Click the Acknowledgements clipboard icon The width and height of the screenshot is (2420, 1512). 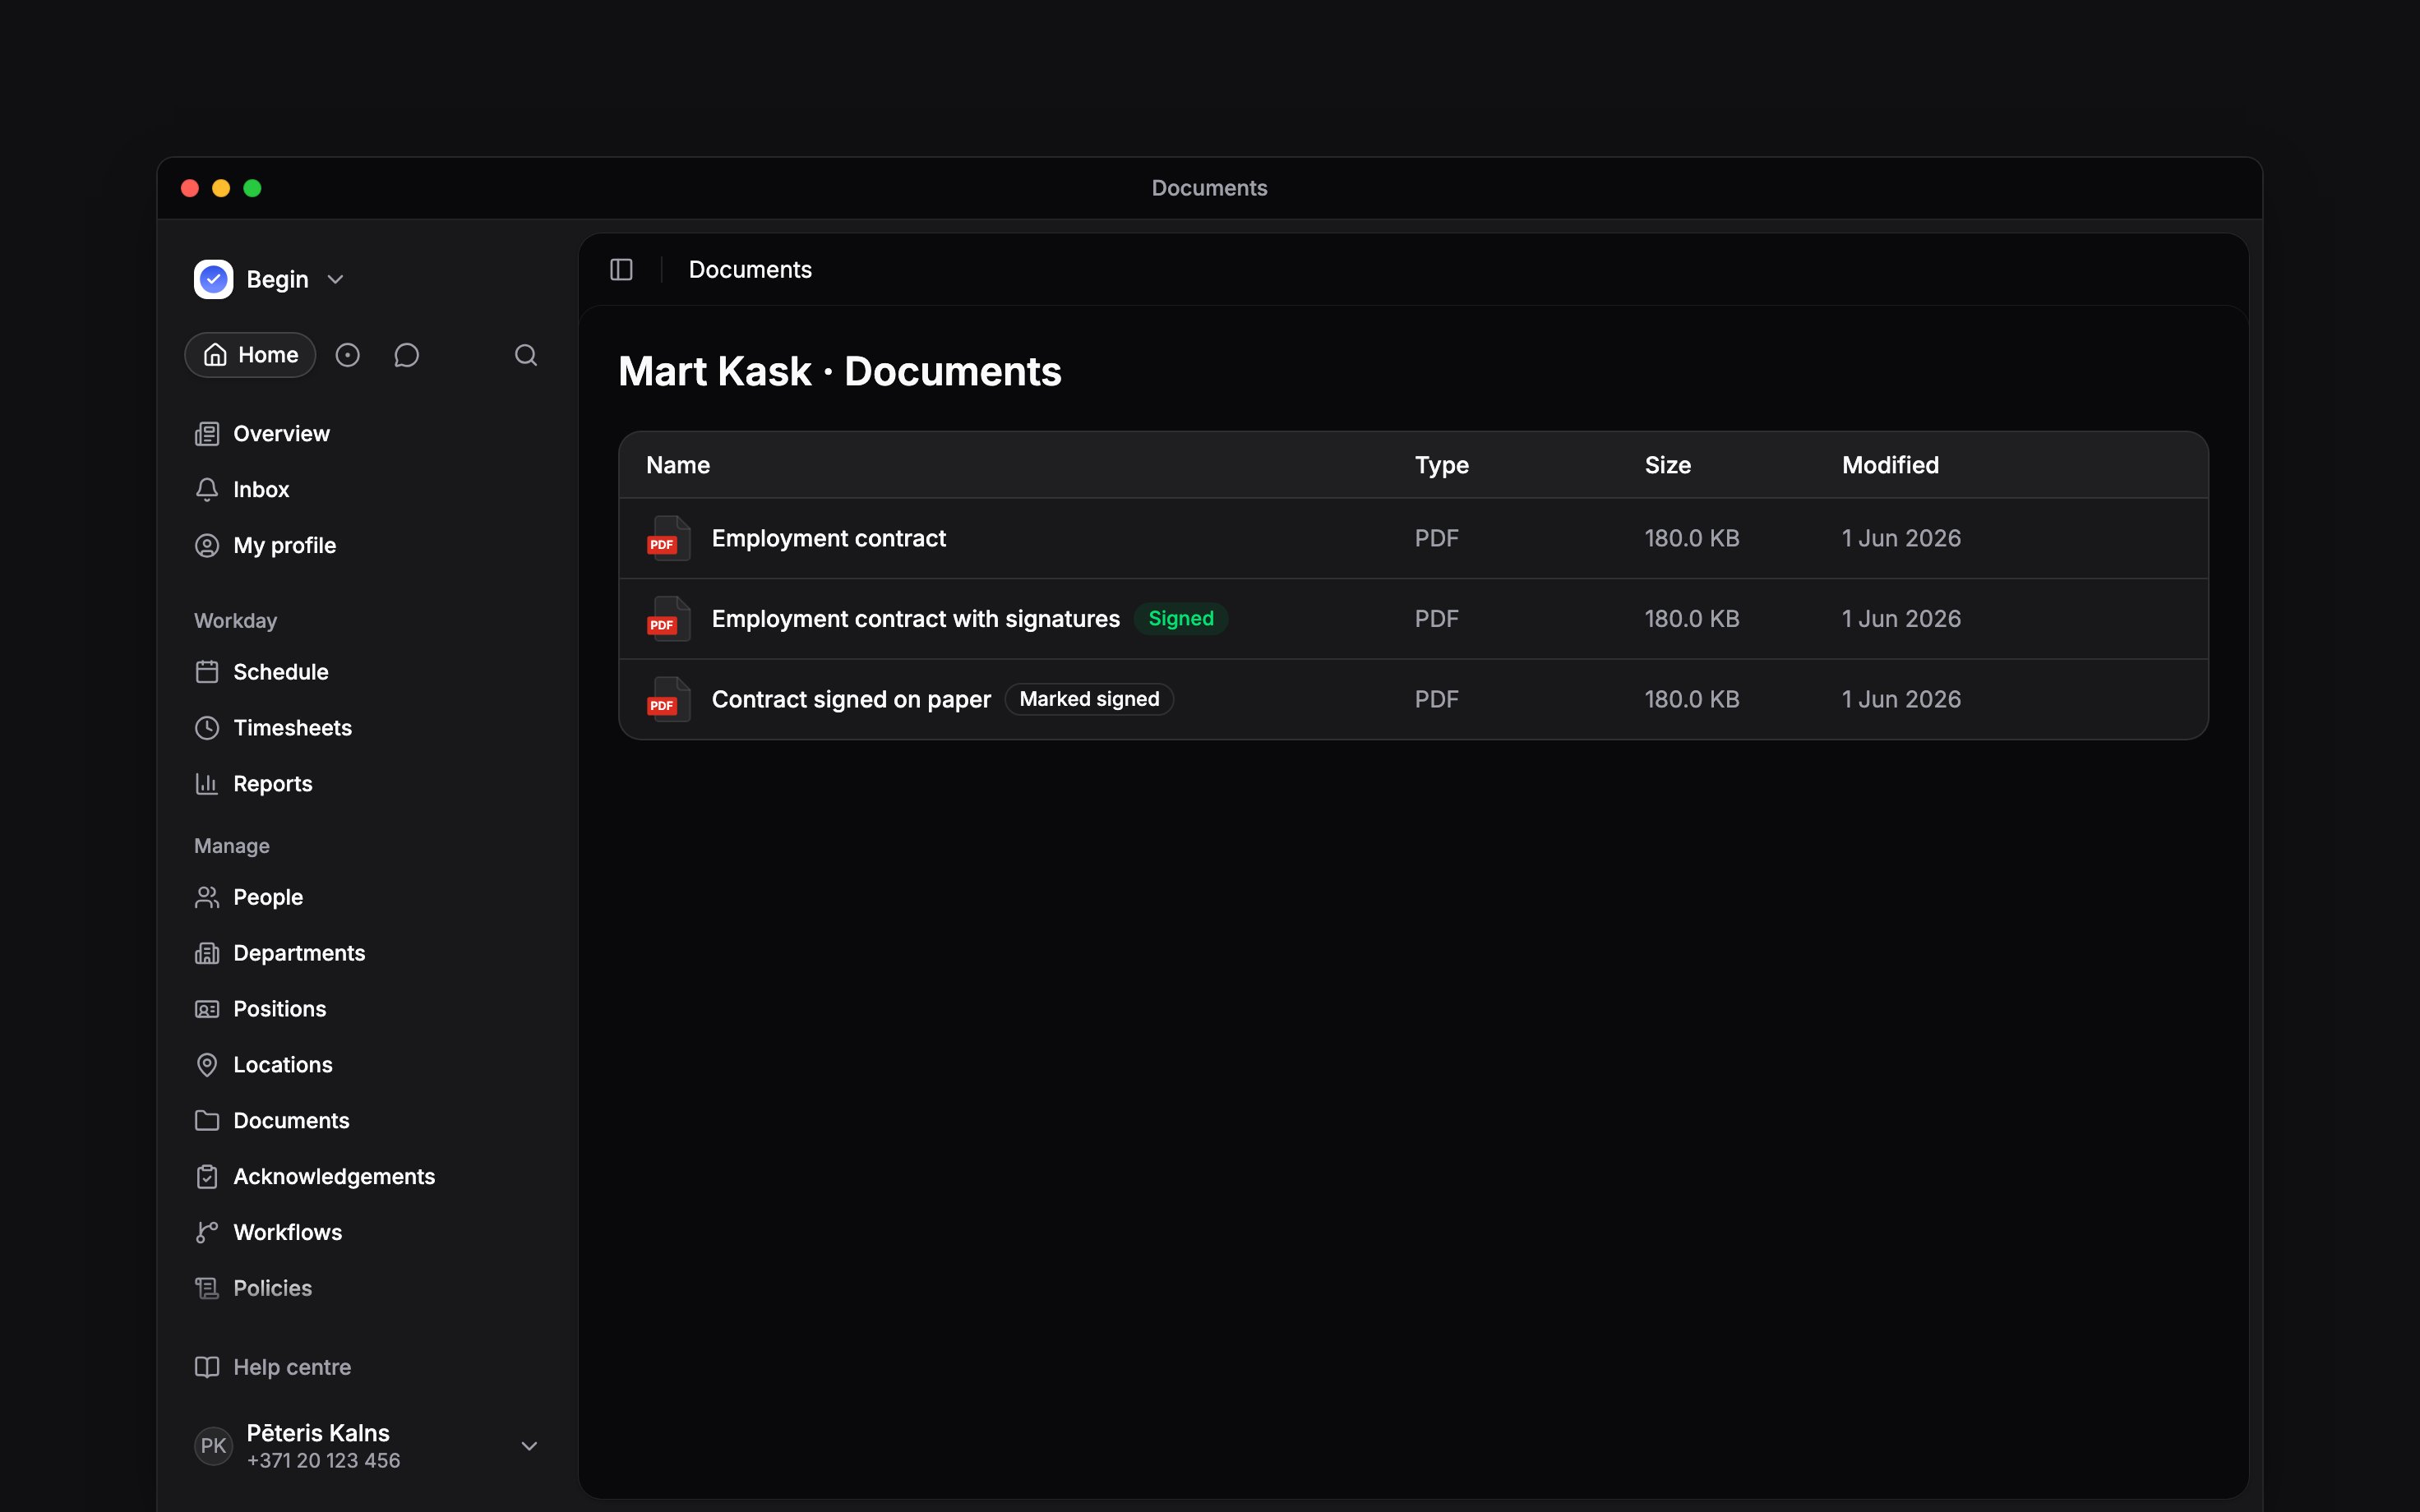pos(207,1177)
